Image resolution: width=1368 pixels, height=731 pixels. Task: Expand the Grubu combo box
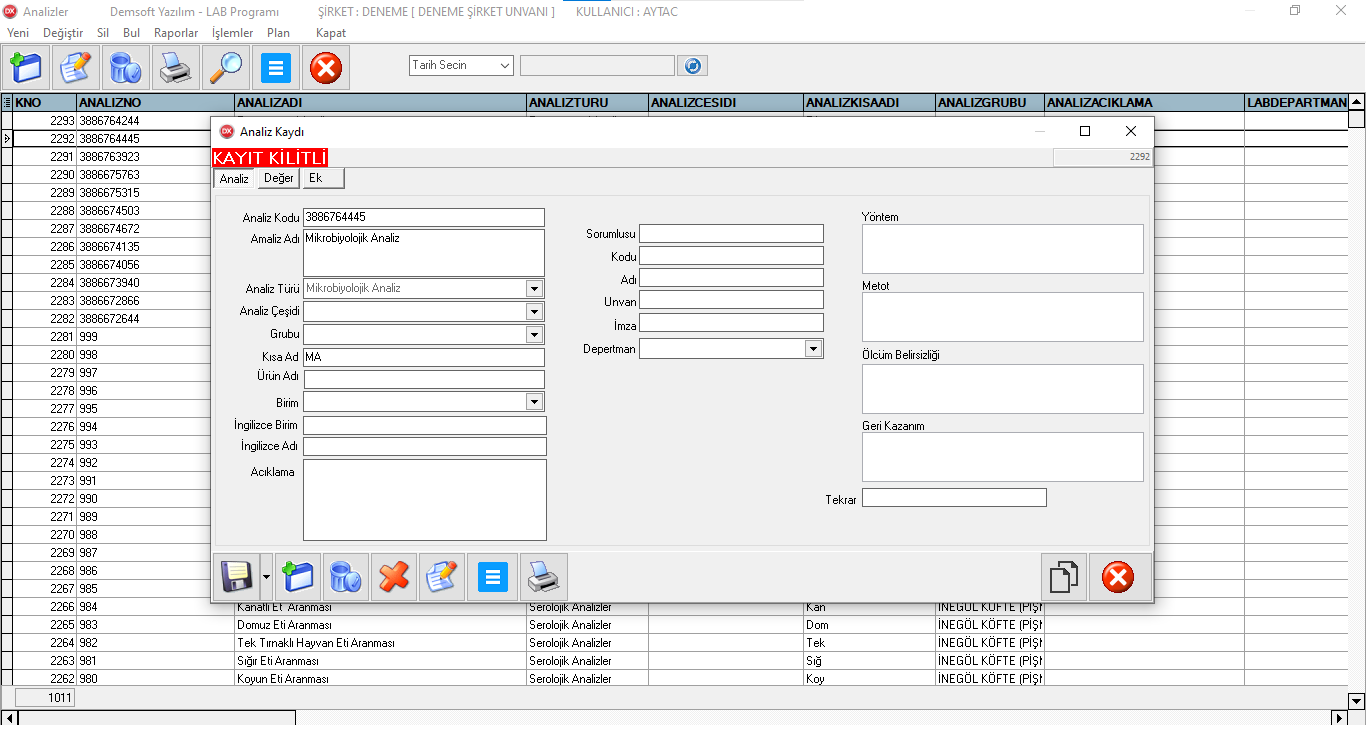coord(534,334)
